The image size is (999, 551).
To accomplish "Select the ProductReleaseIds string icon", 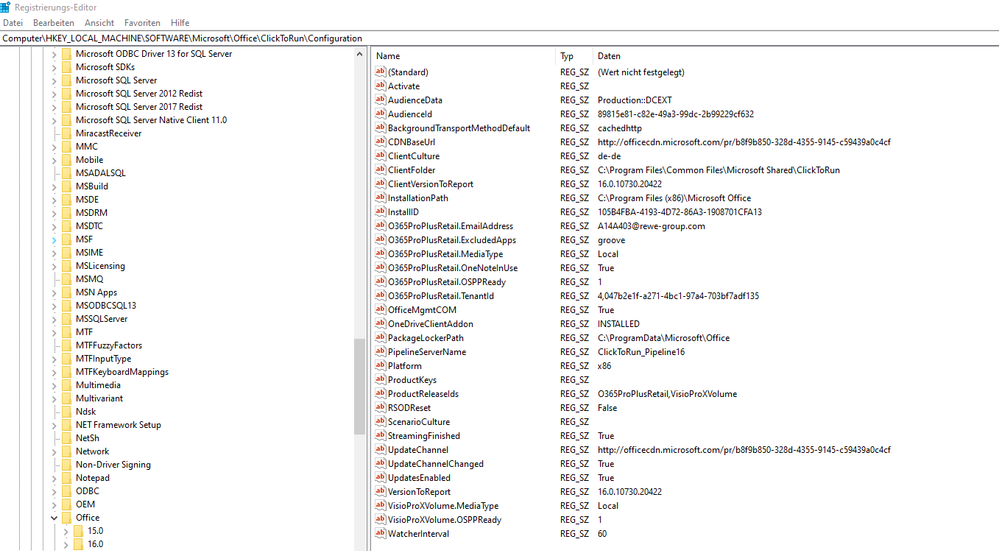I will point(380,394).
